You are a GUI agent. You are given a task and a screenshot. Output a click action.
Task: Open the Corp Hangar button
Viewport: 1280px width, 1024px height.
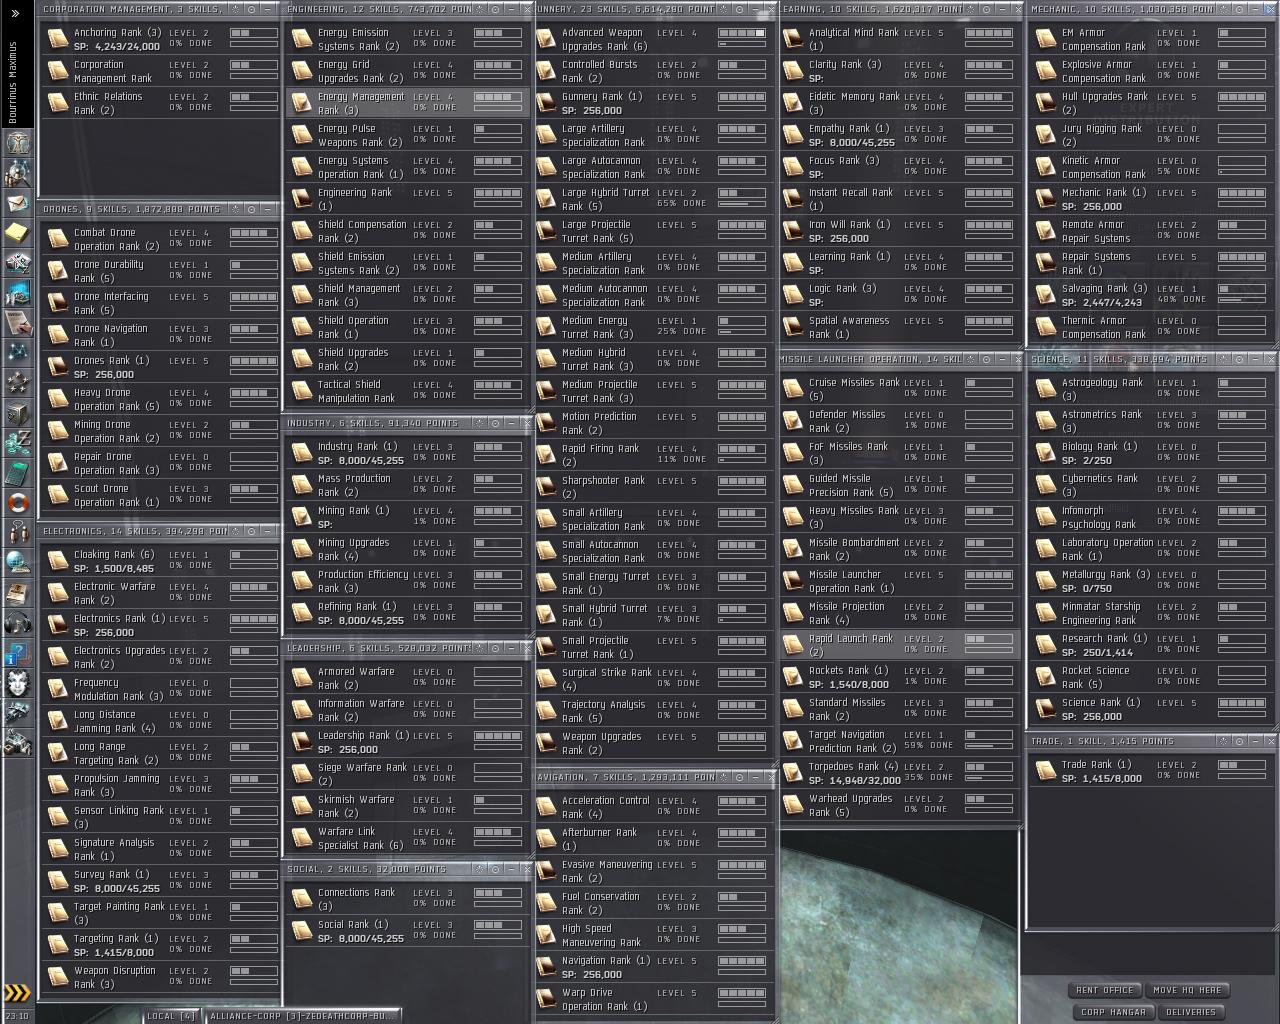point(1113,1012)
